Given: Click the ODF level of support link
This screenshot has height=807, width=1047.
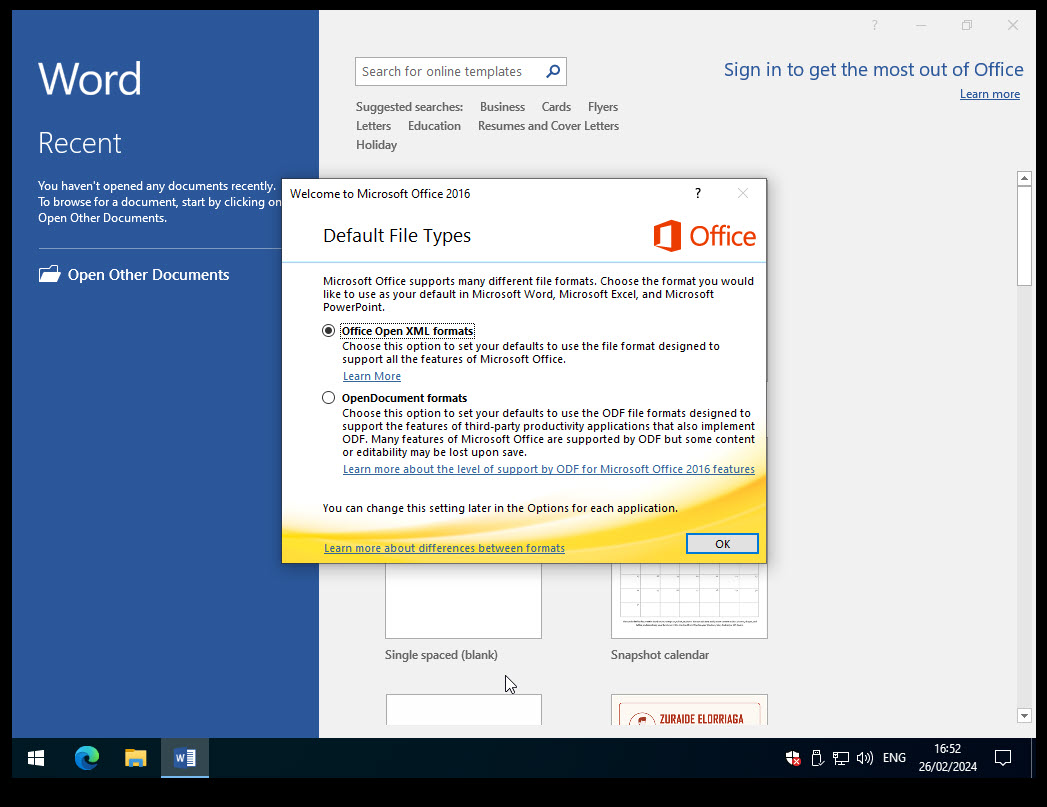Looking at the screenshot, I should [x=548, y=469].
